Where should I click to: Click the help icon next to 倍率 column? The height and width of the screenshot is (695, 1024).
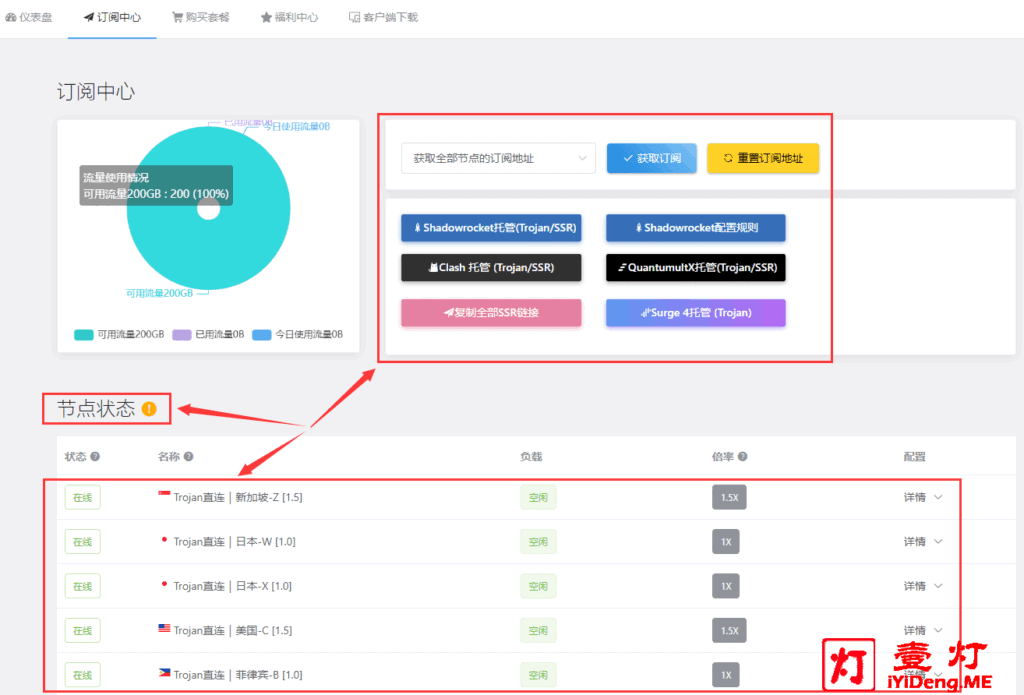[x=743, y=457]
